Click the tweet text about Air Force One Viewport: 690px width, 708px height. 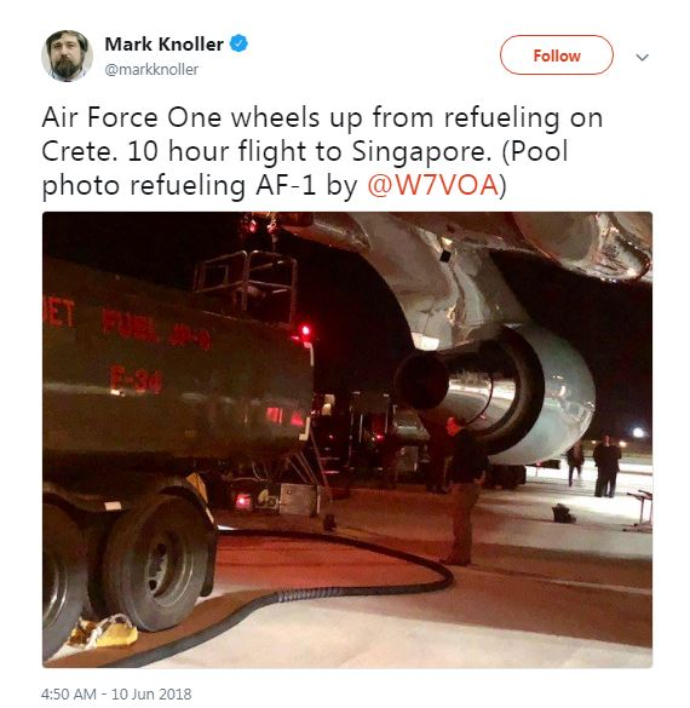[322, 151]
